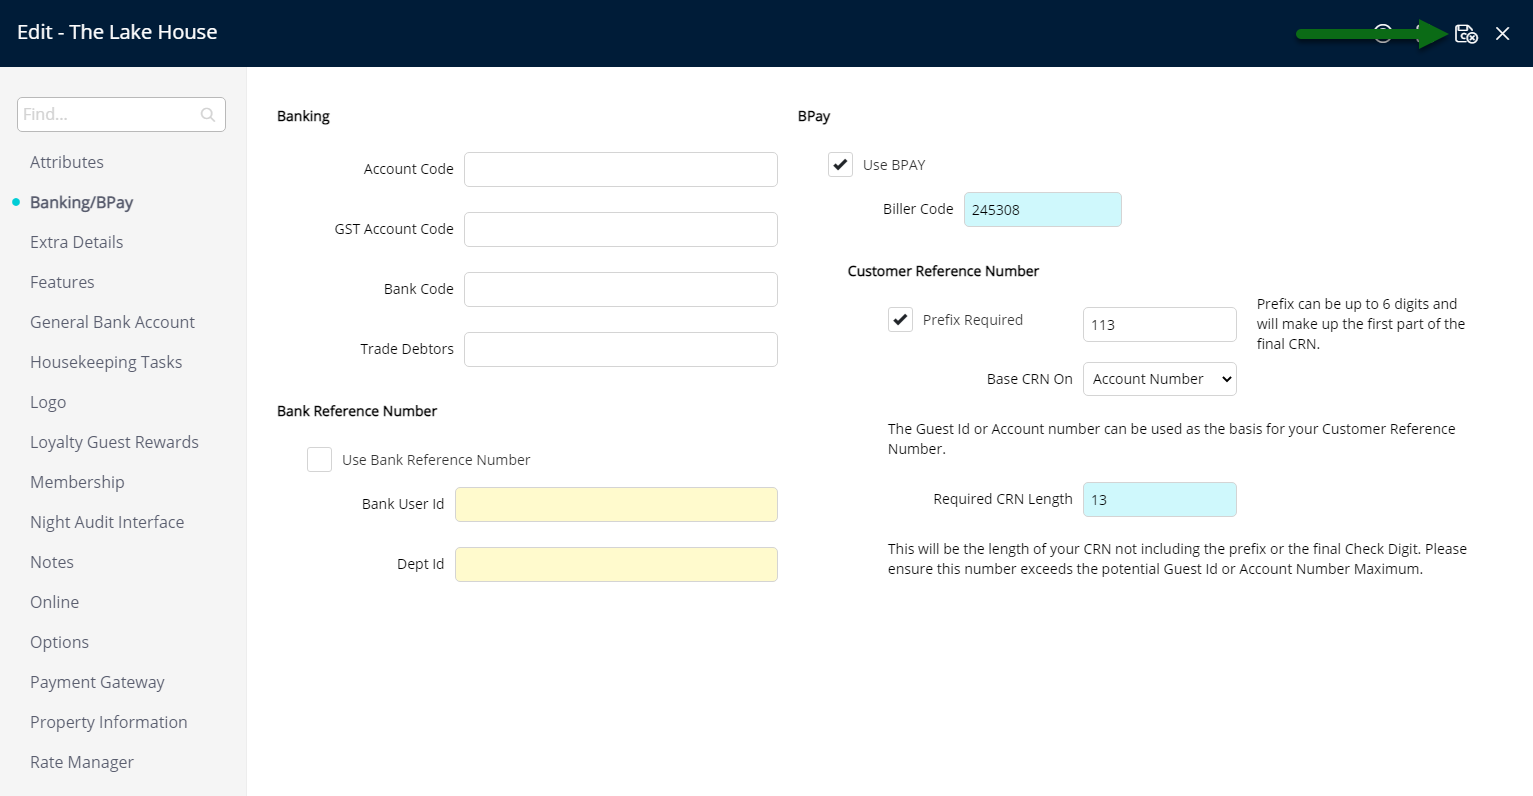Image resolution: width=1533 pixels, height=796 pixels.
Task: Go to Extra Details section
Action: (x=77, y=242)
